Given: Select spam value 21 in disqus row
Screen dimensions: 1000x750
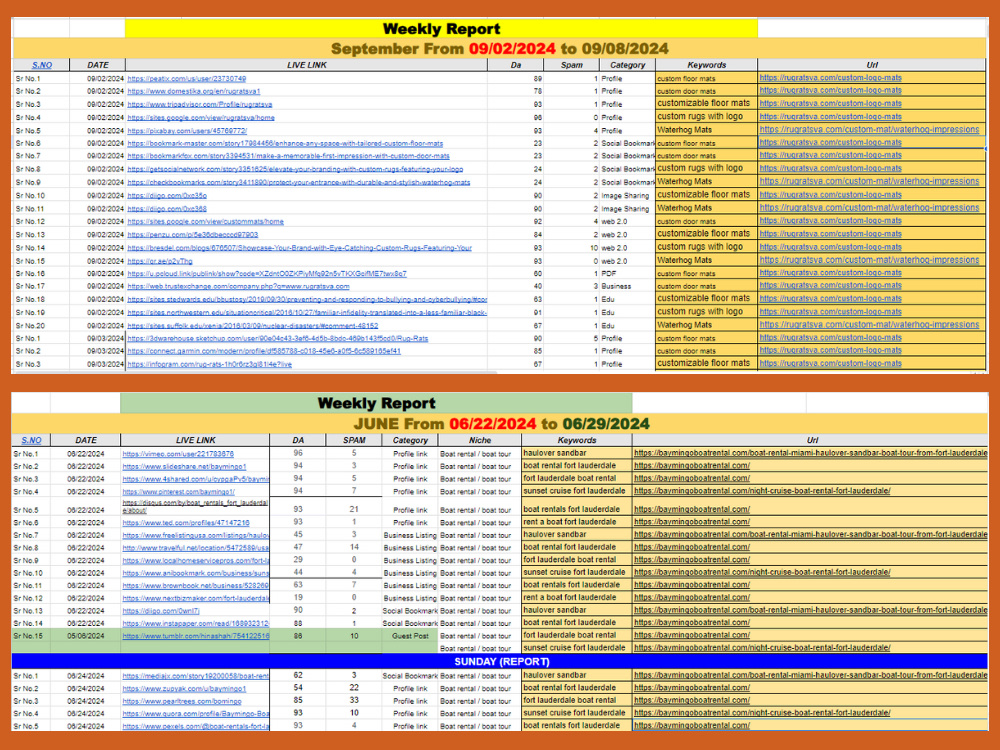Looking at the screenshot, I should 354,510.
